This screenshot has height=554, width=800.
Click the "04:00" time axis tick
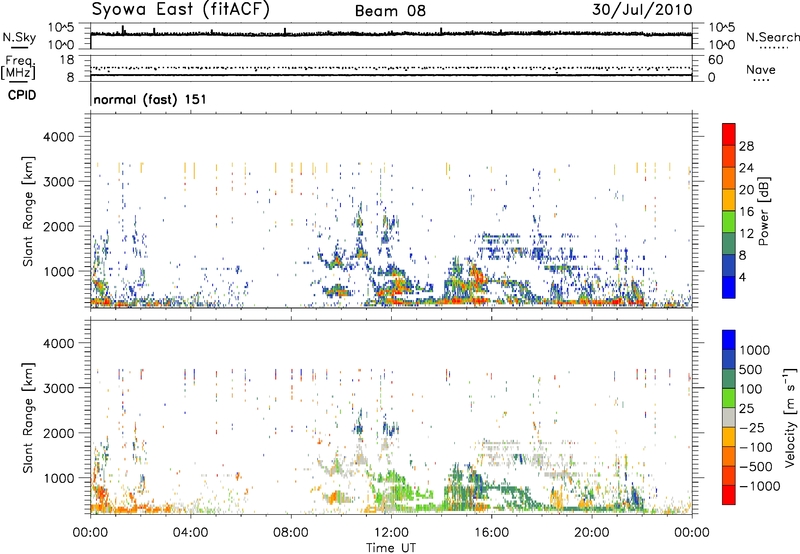(190, 533)
